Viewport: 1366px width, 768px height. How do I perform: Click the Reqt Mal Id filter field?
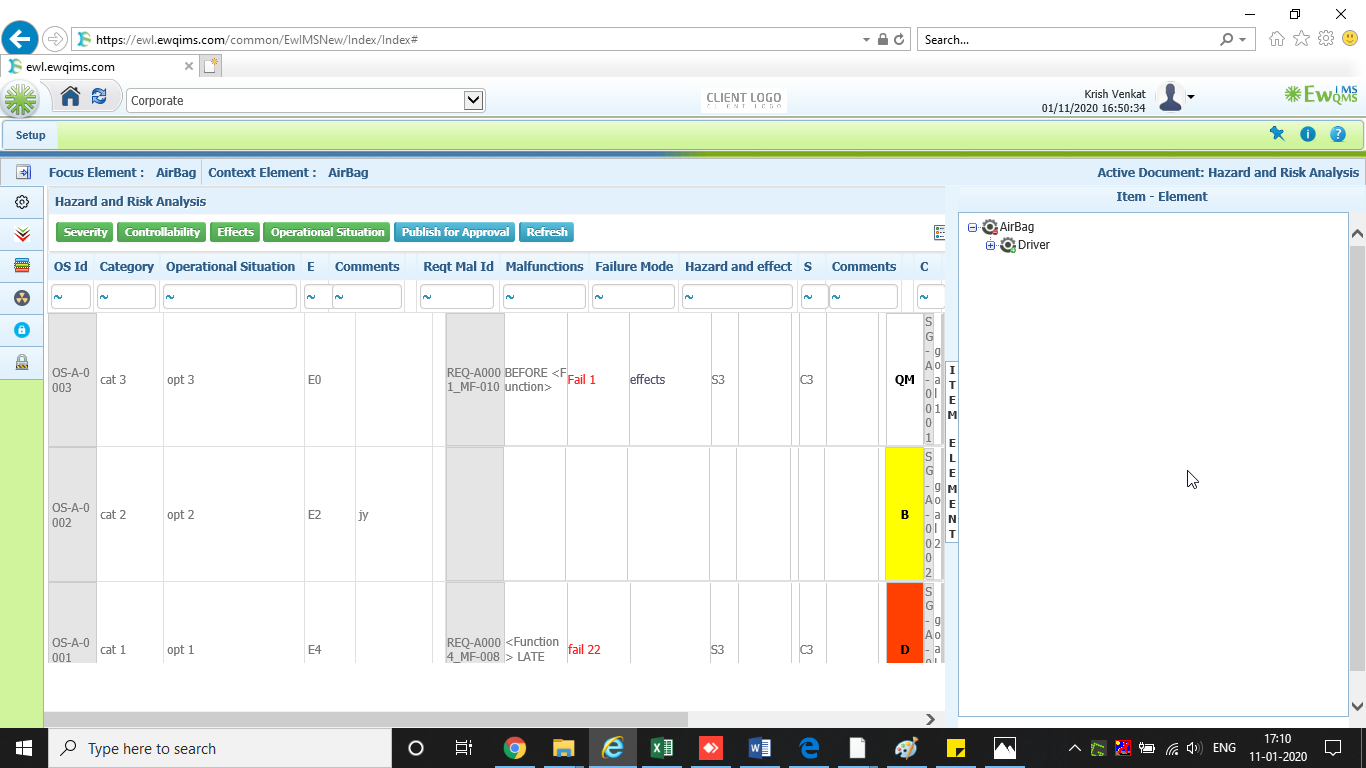[x=457, y=297]
